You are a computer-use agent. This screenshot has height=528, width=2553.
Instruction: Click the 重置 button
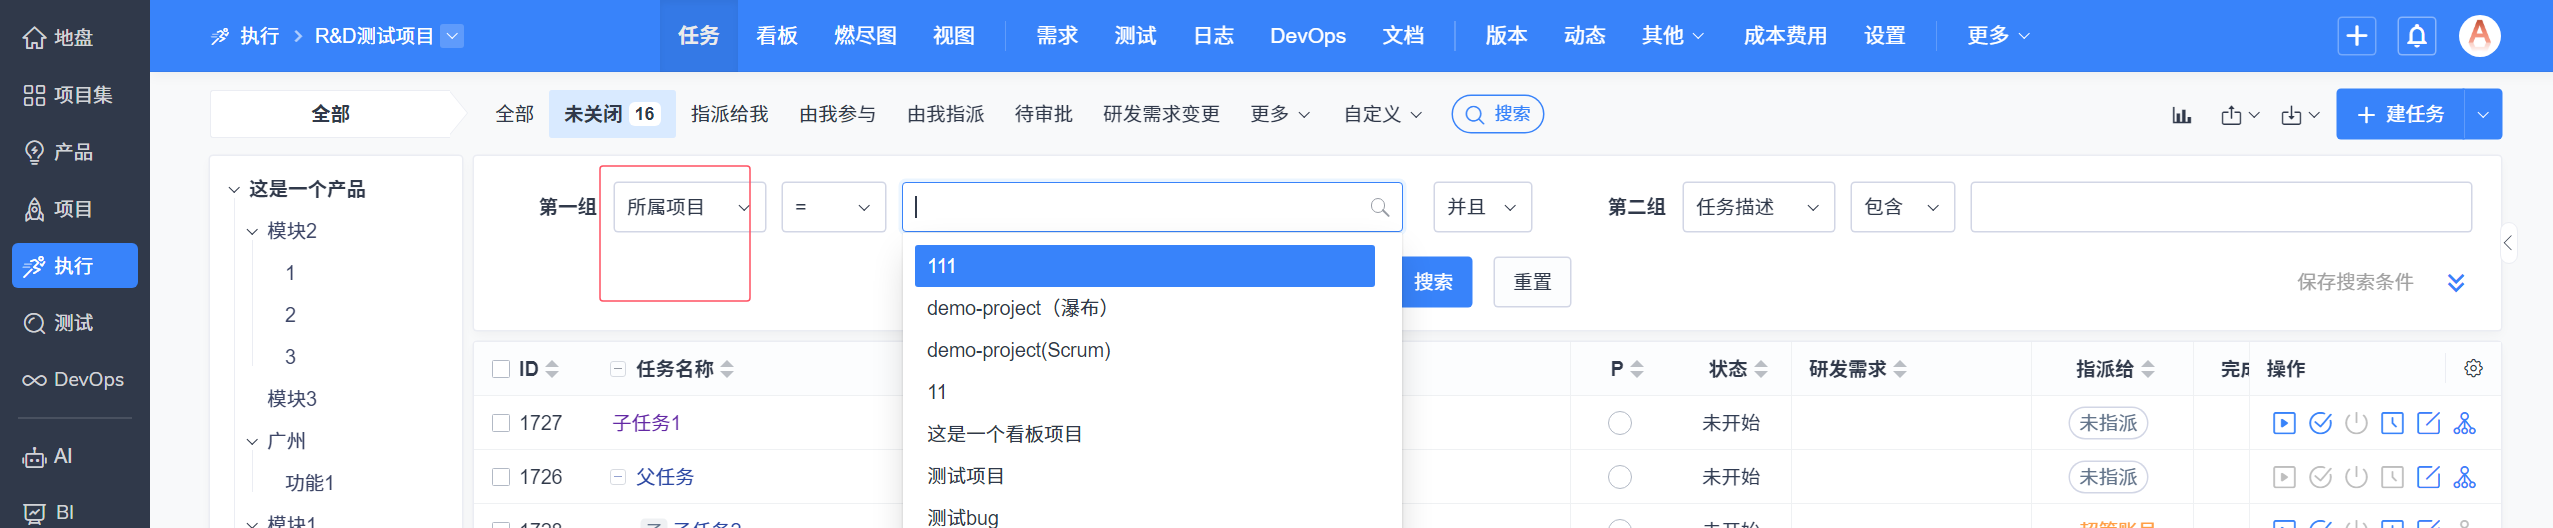[x=1531, y=282]
